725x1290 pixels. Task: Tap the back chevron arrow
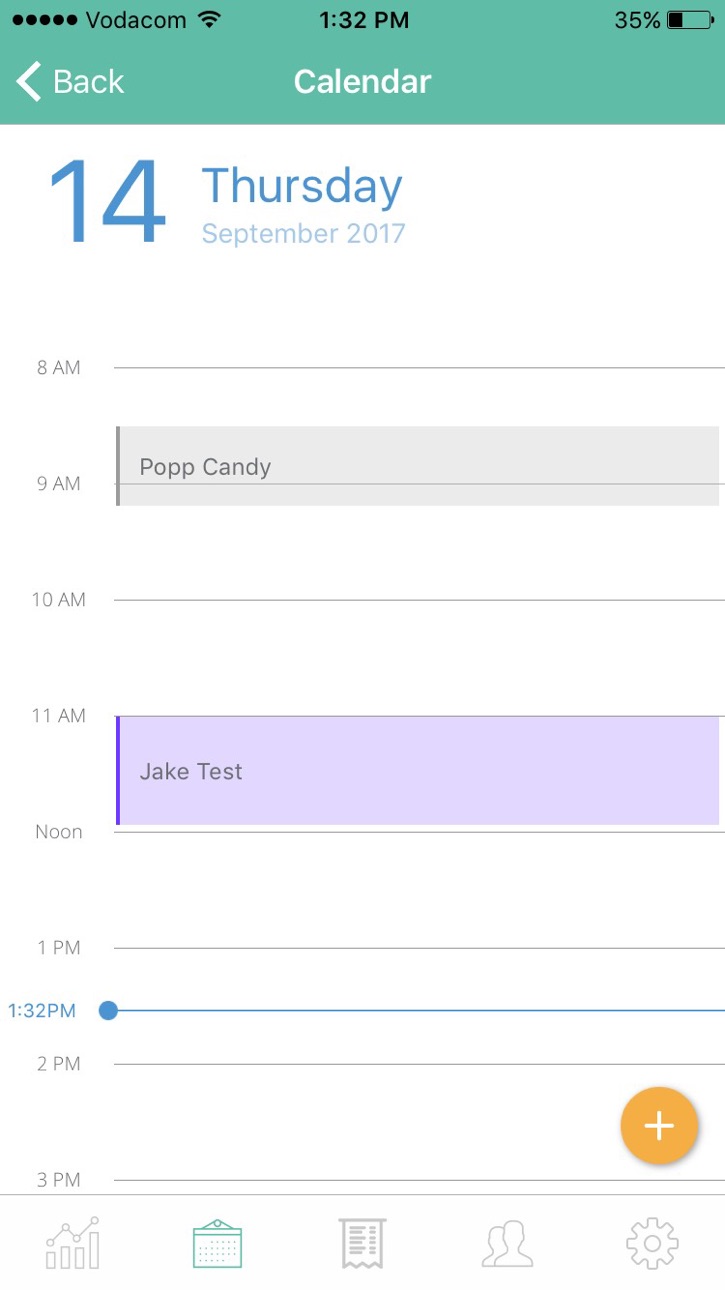click(x=30, y=81)
